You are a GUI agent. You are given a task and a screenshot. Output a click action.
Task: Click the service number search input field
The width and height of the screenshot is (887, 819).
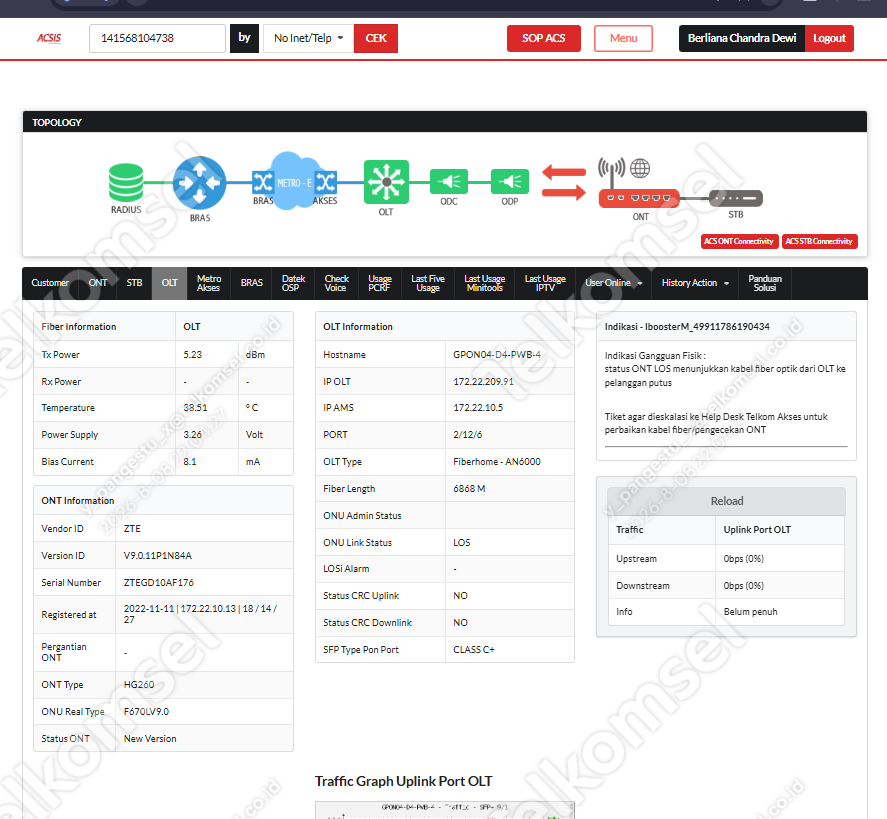(157, 38)
